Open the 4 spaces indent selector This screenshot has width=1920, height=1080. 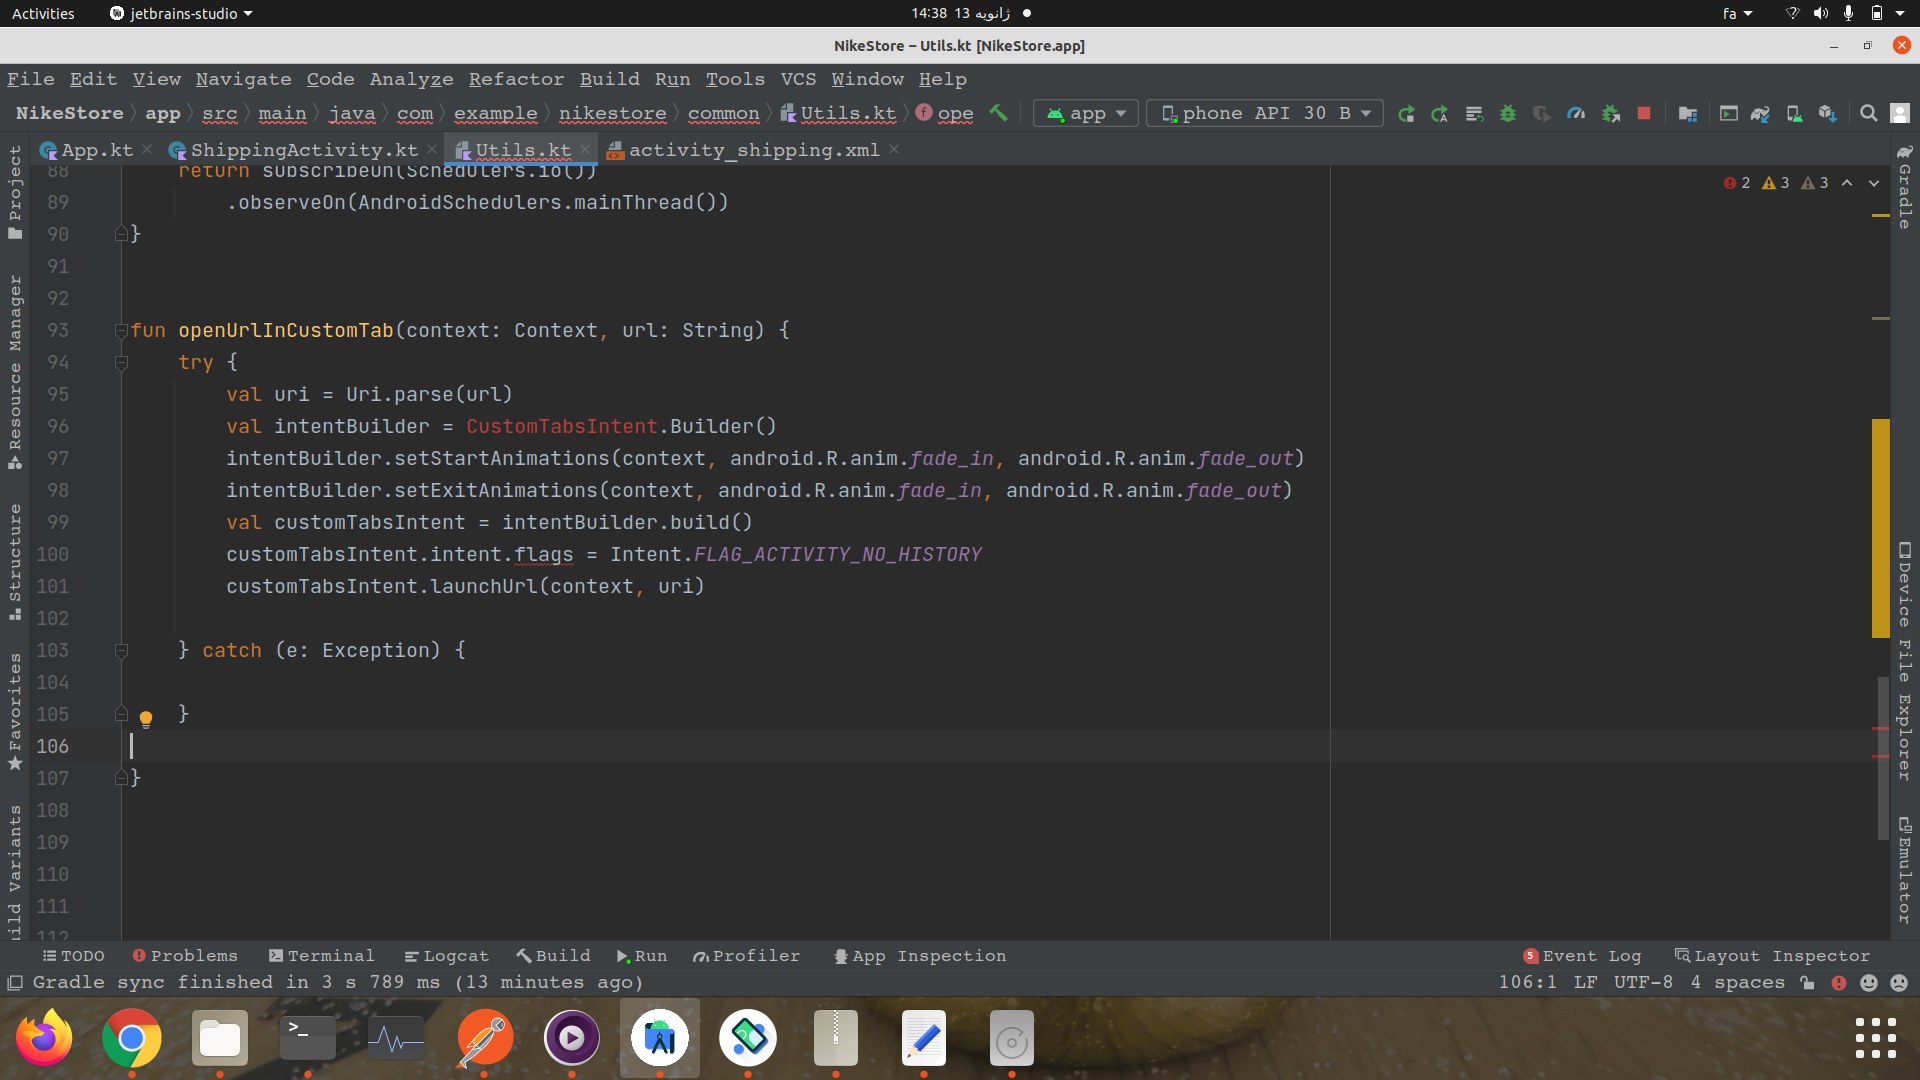[x=1737, y=982]
